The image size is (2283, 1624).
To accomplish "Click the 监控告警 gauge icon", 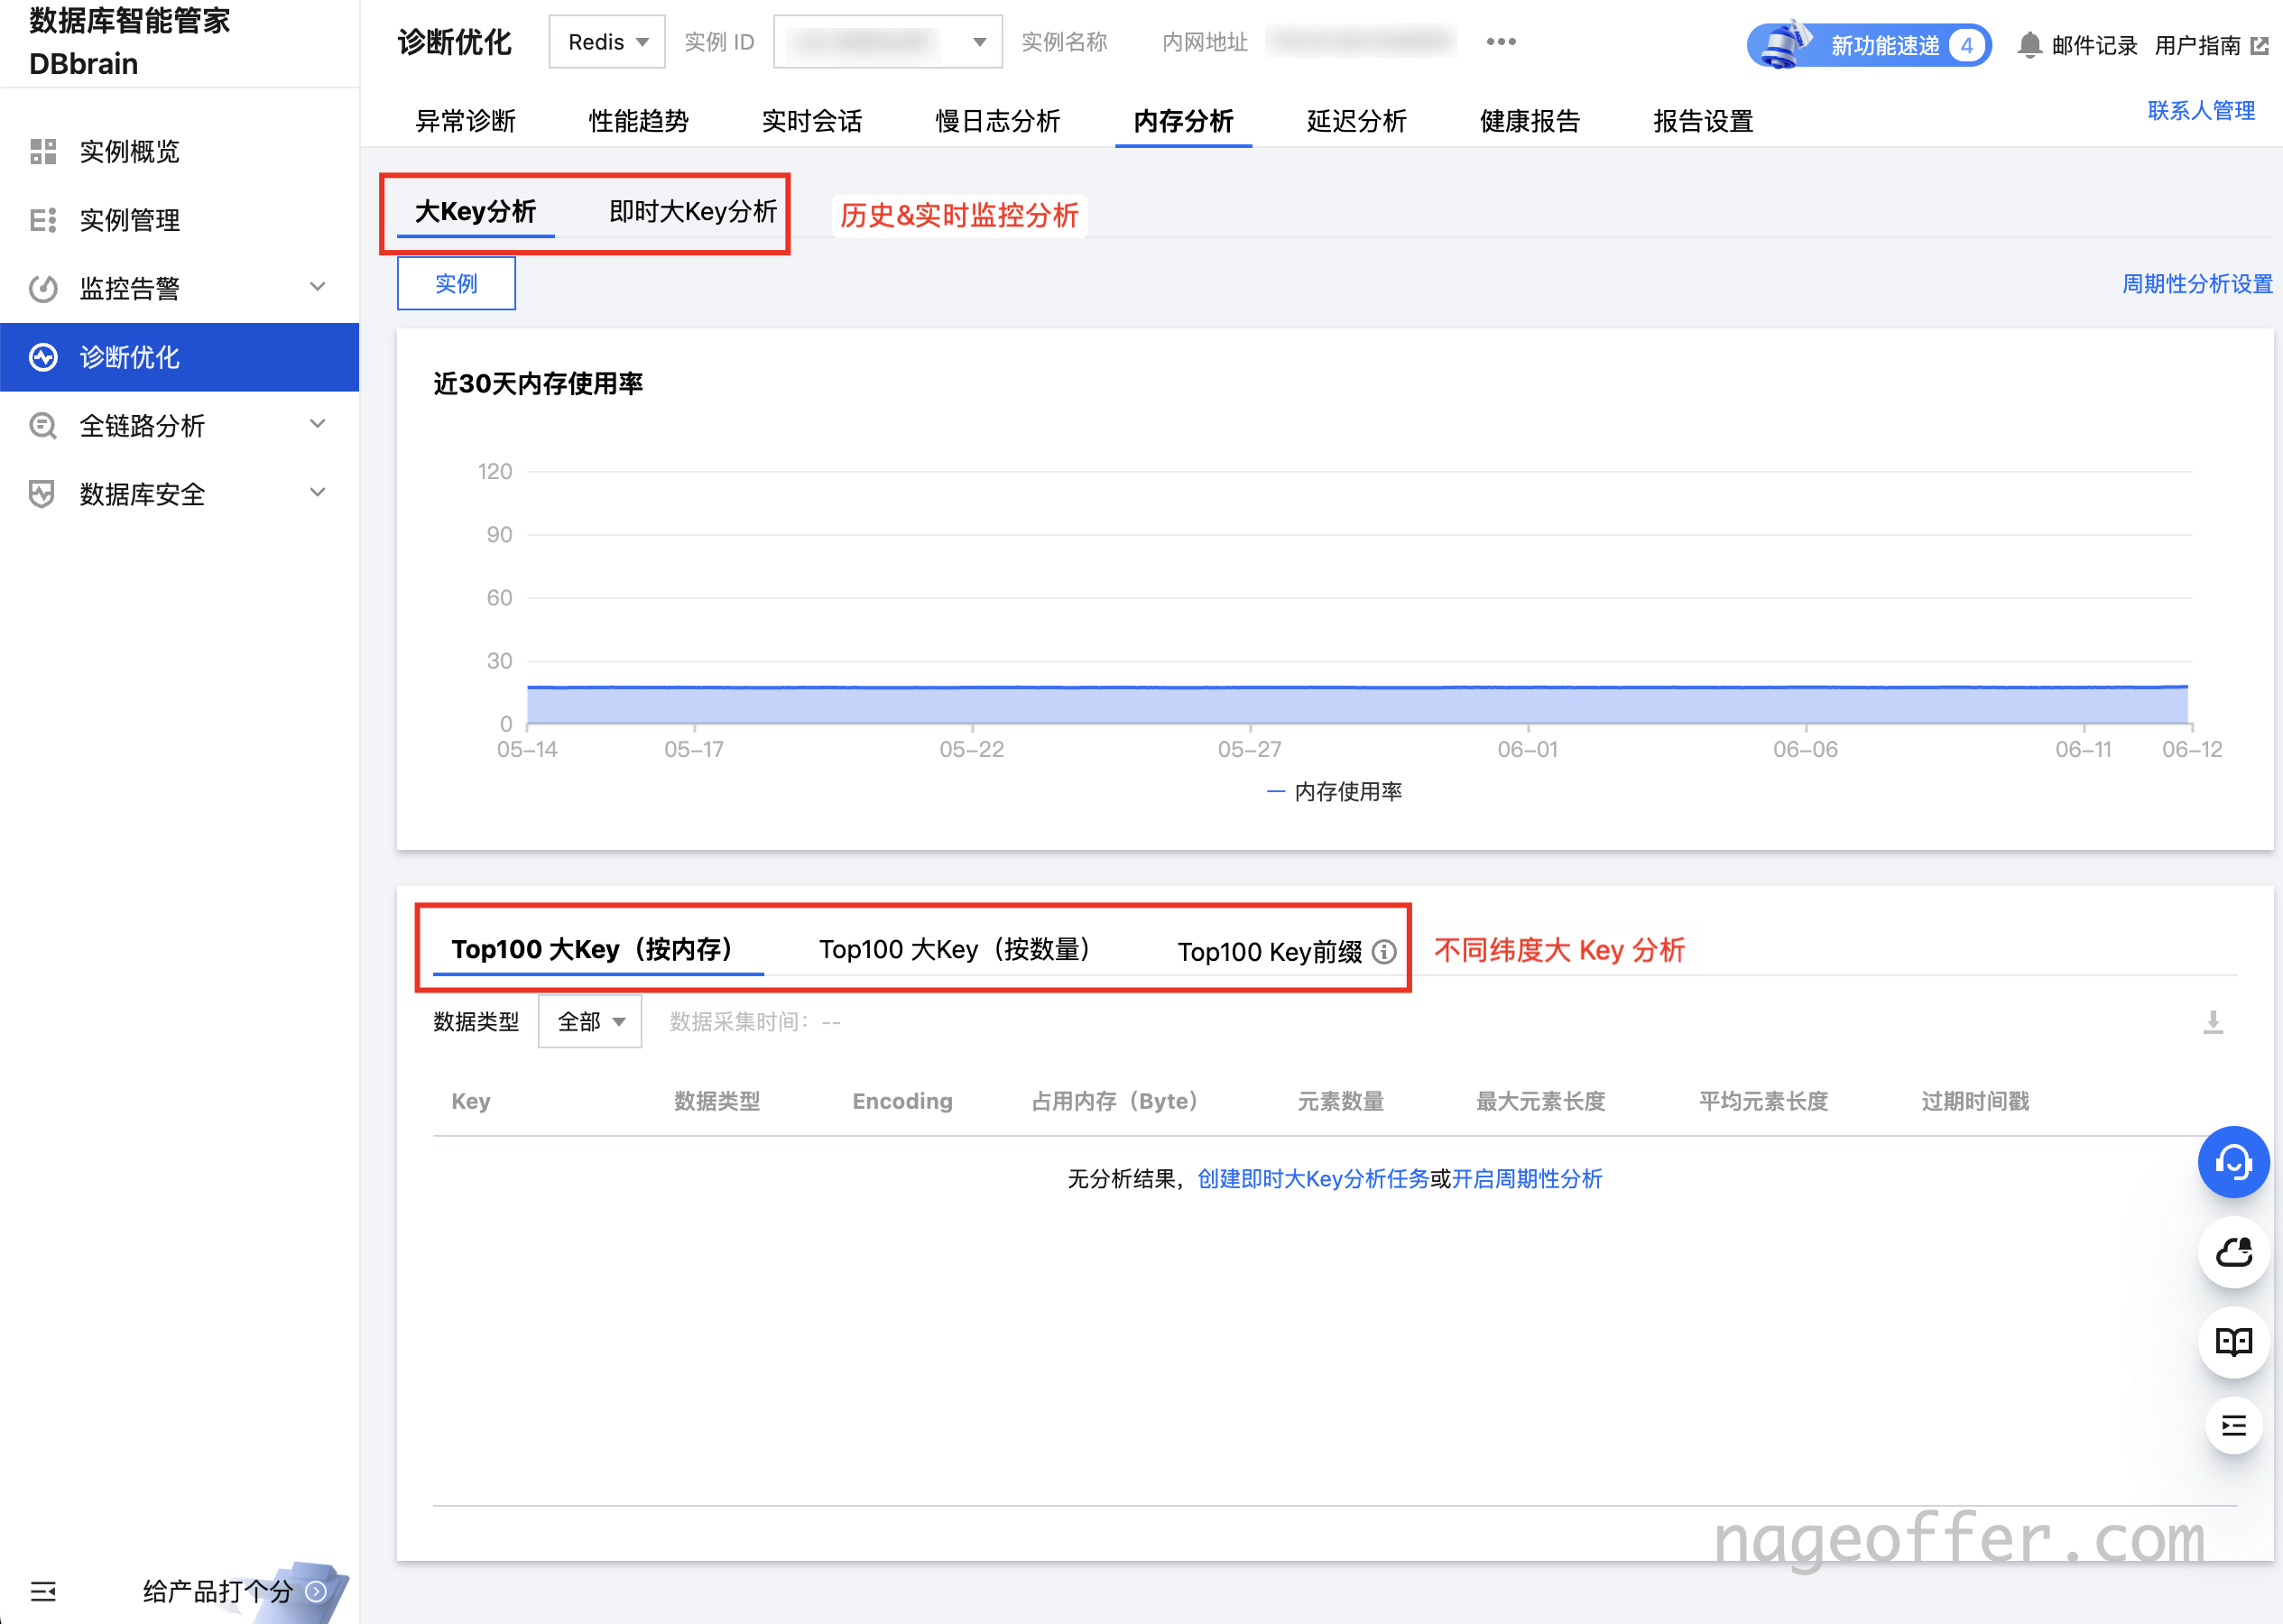I will [43, 288].
